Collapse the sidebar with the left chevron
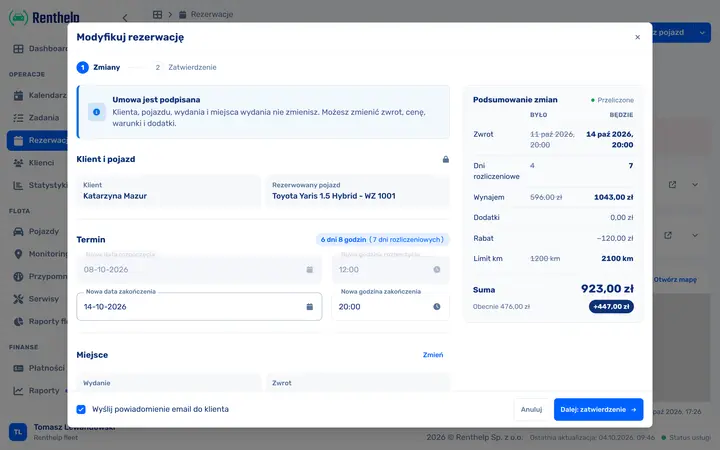Screen dimensions: 720x450 pos(125,18)
